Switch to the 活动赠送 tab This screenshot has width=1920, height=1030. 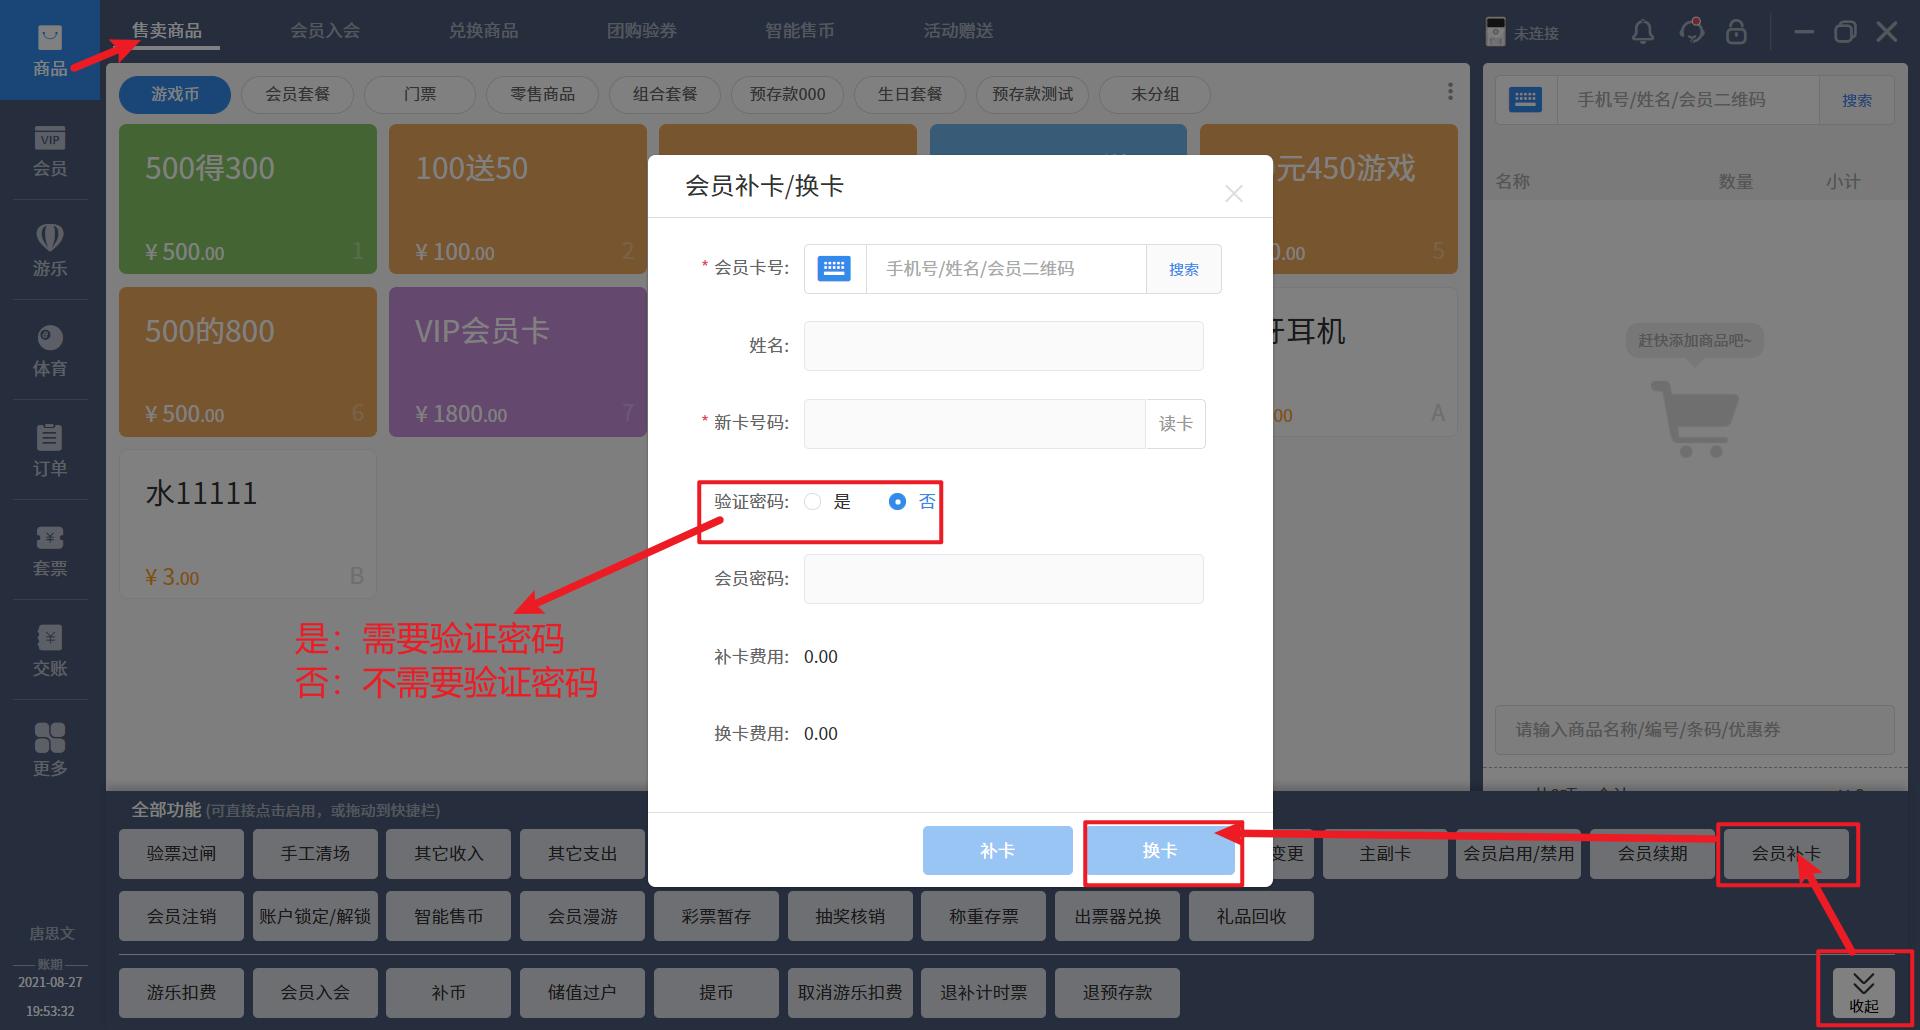pyautogui.click(x=958, y=31)
